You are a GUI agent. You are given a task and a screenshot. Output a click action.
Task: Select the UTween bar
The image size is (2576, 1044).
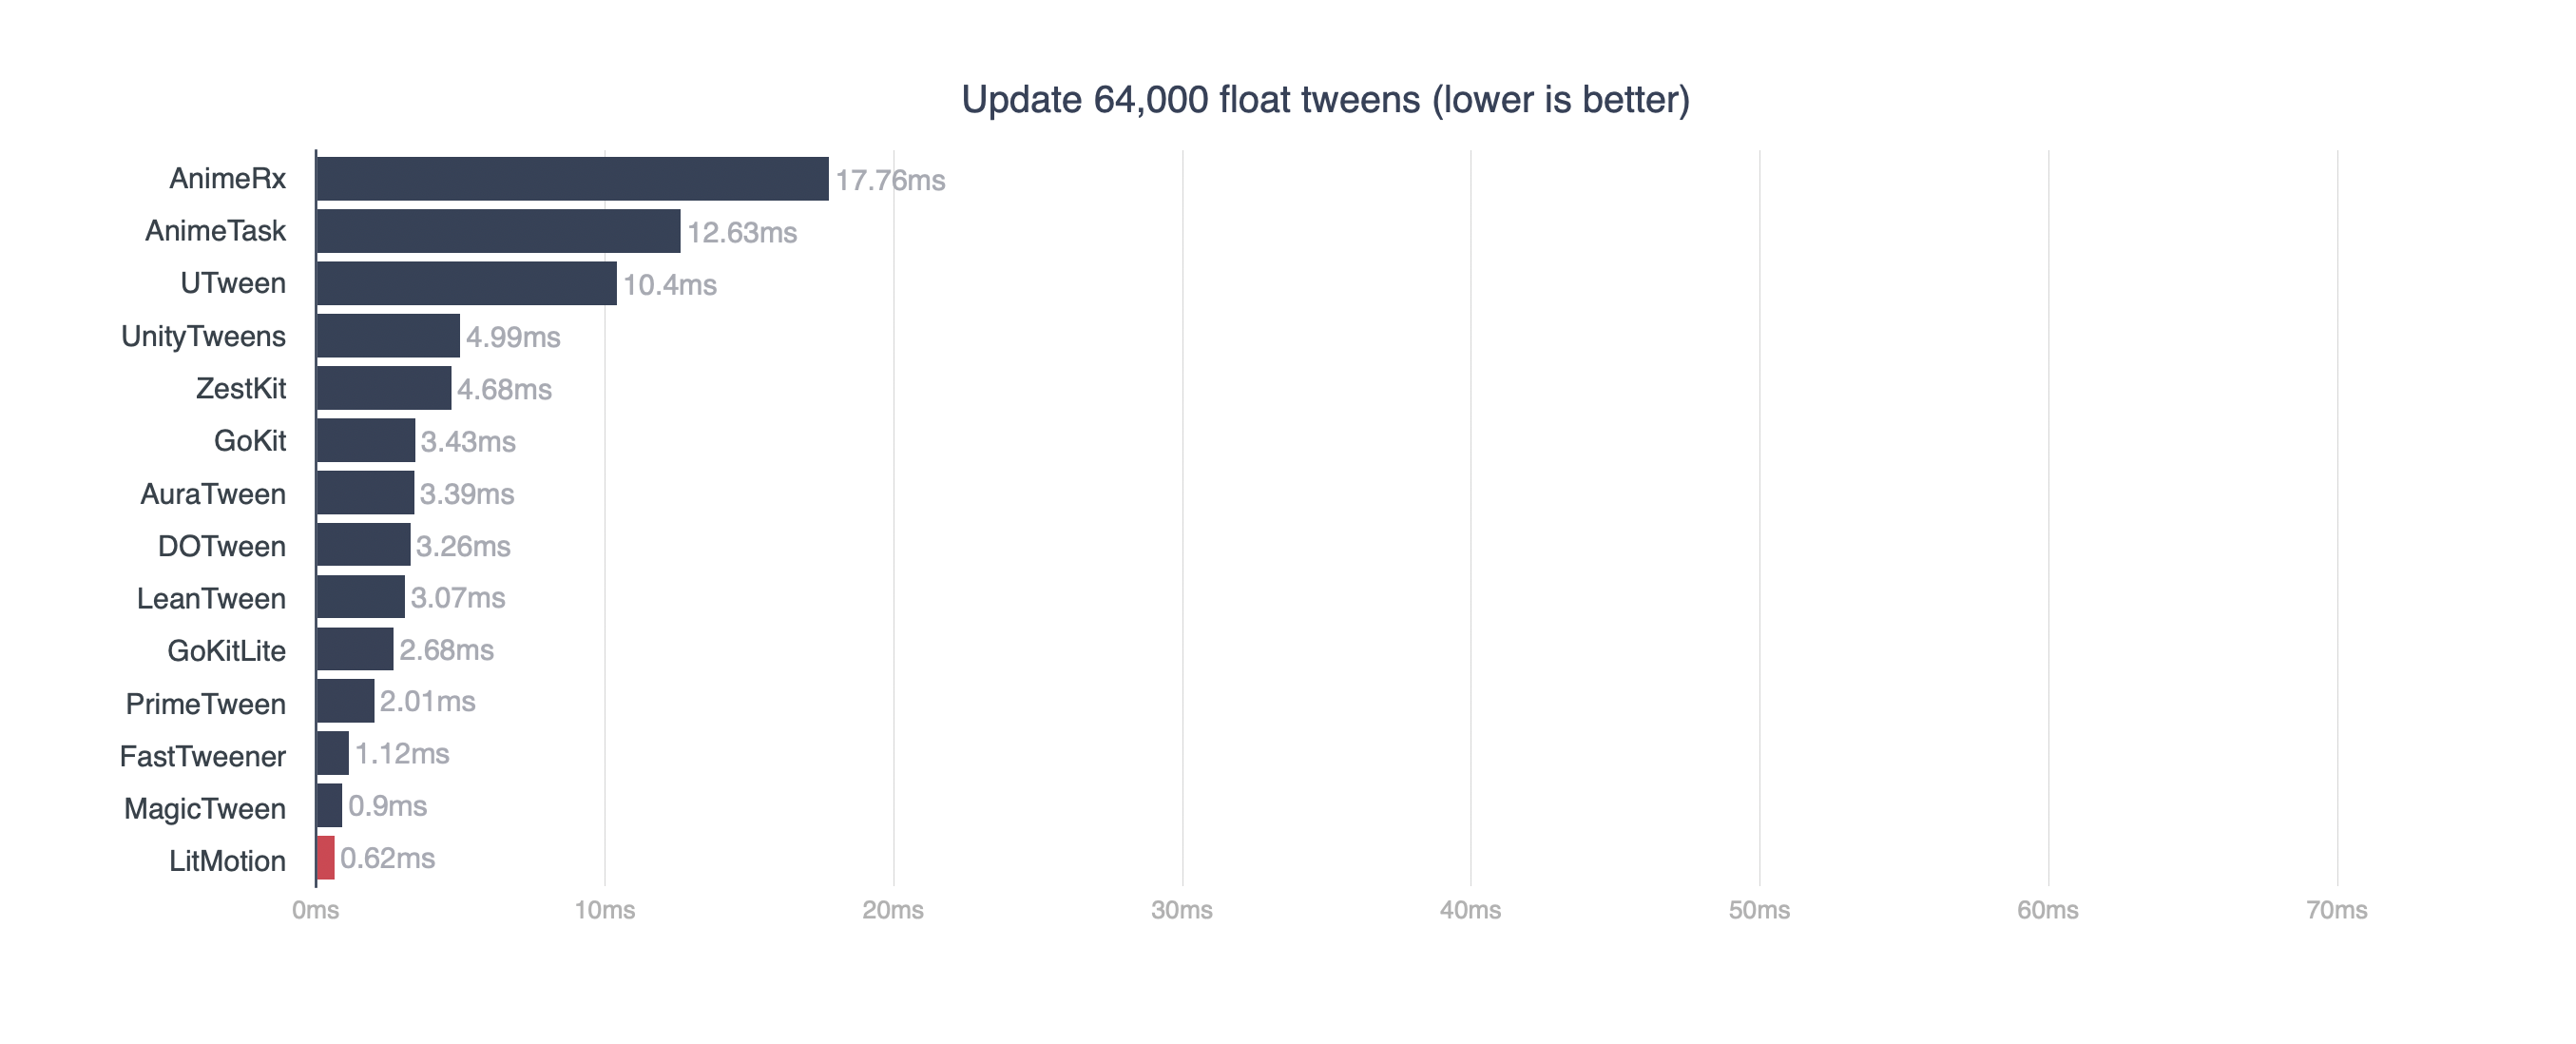(466, 283)
